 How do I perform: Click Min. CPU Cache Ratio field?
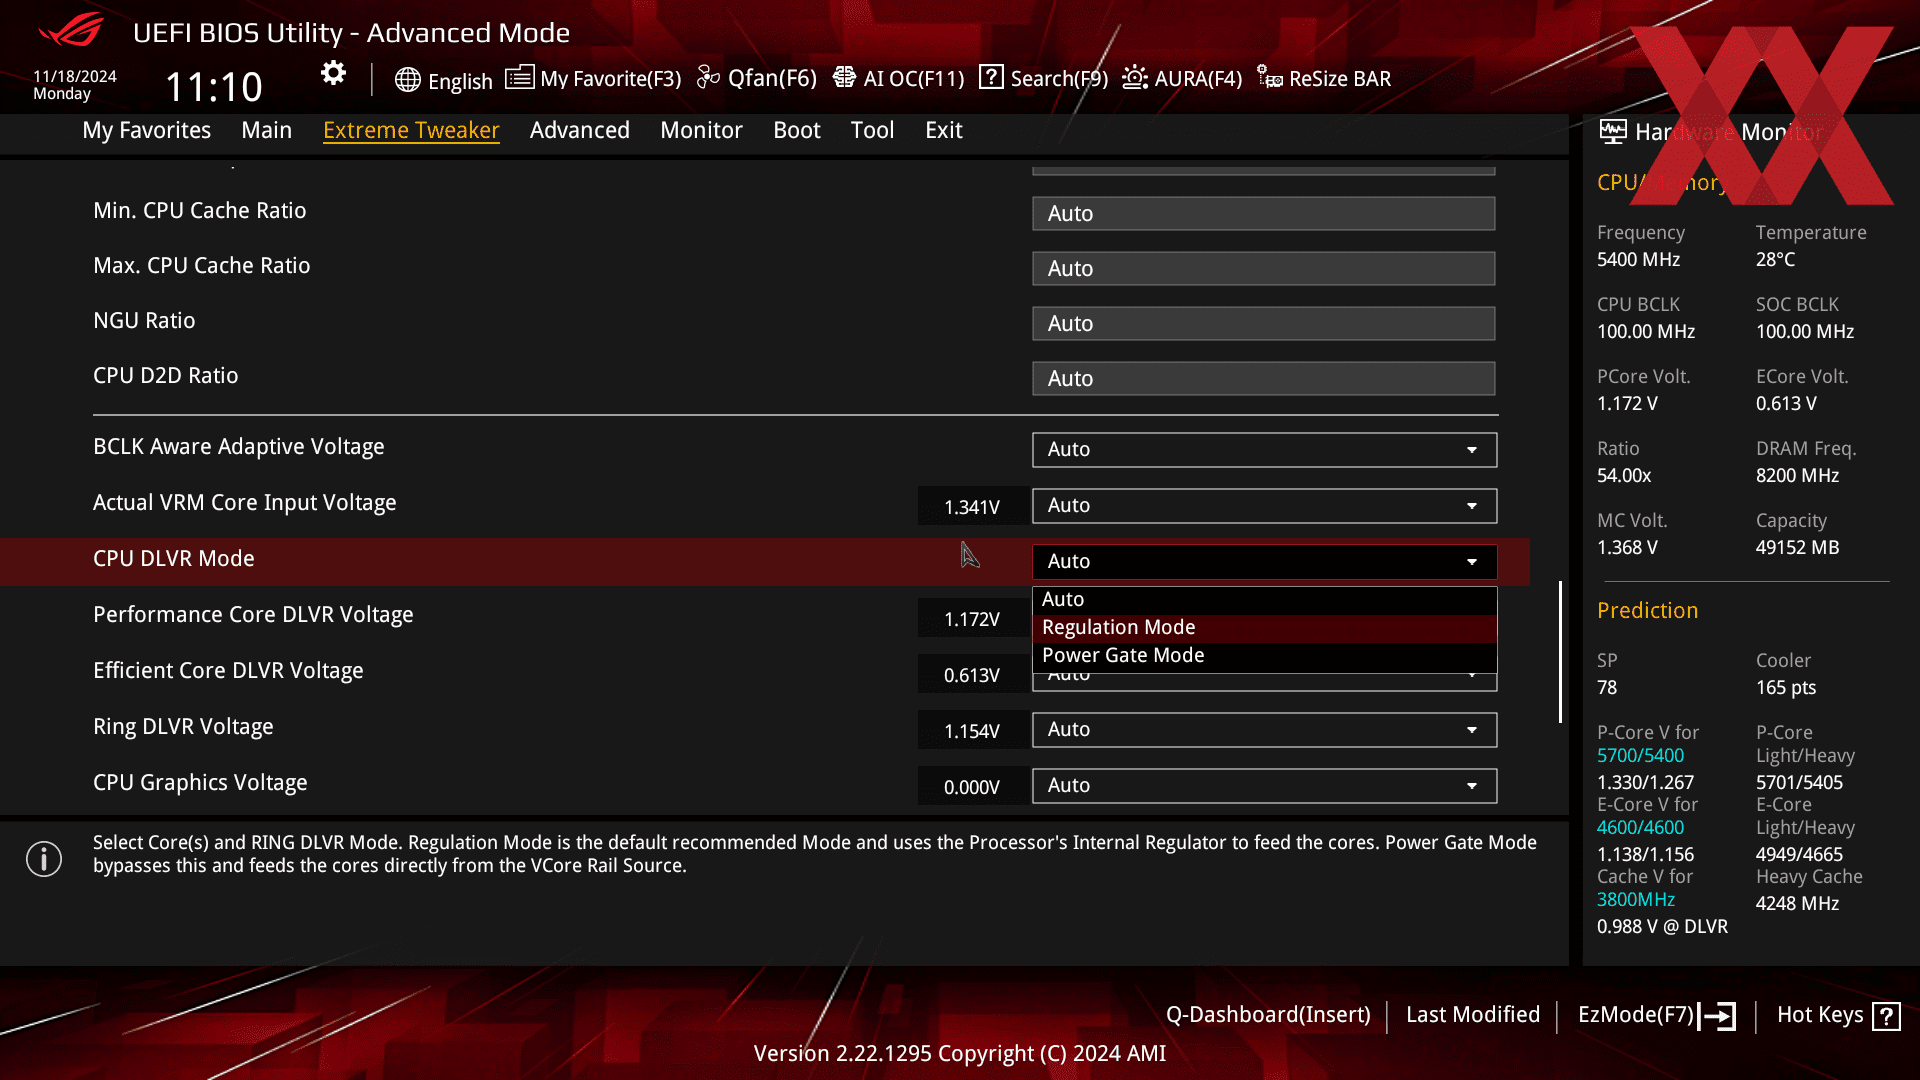1264,213
